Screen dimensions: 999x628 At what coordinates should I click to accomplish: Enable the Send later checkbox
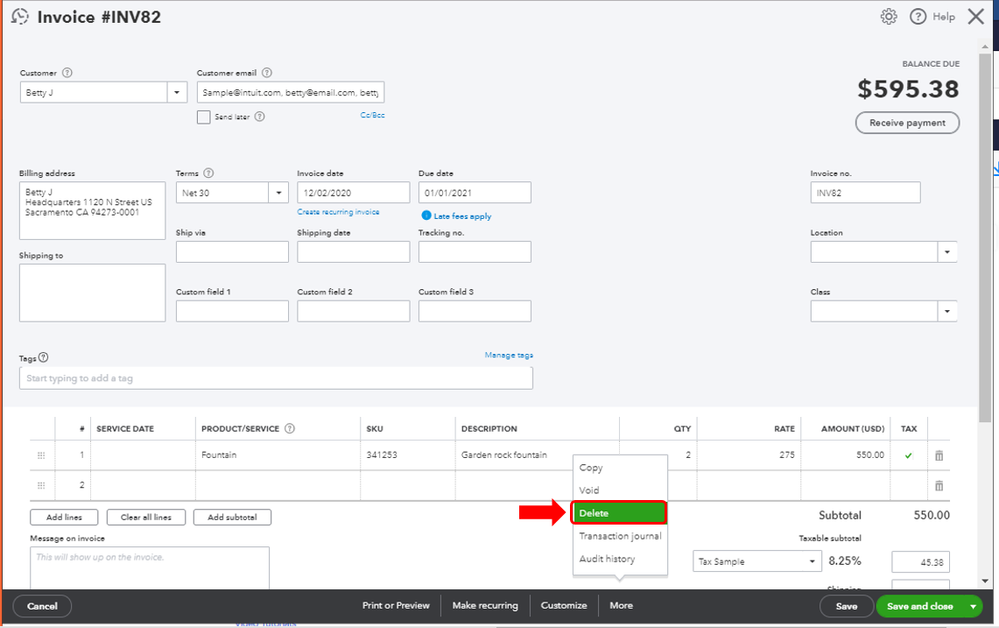tap(204, 117)
